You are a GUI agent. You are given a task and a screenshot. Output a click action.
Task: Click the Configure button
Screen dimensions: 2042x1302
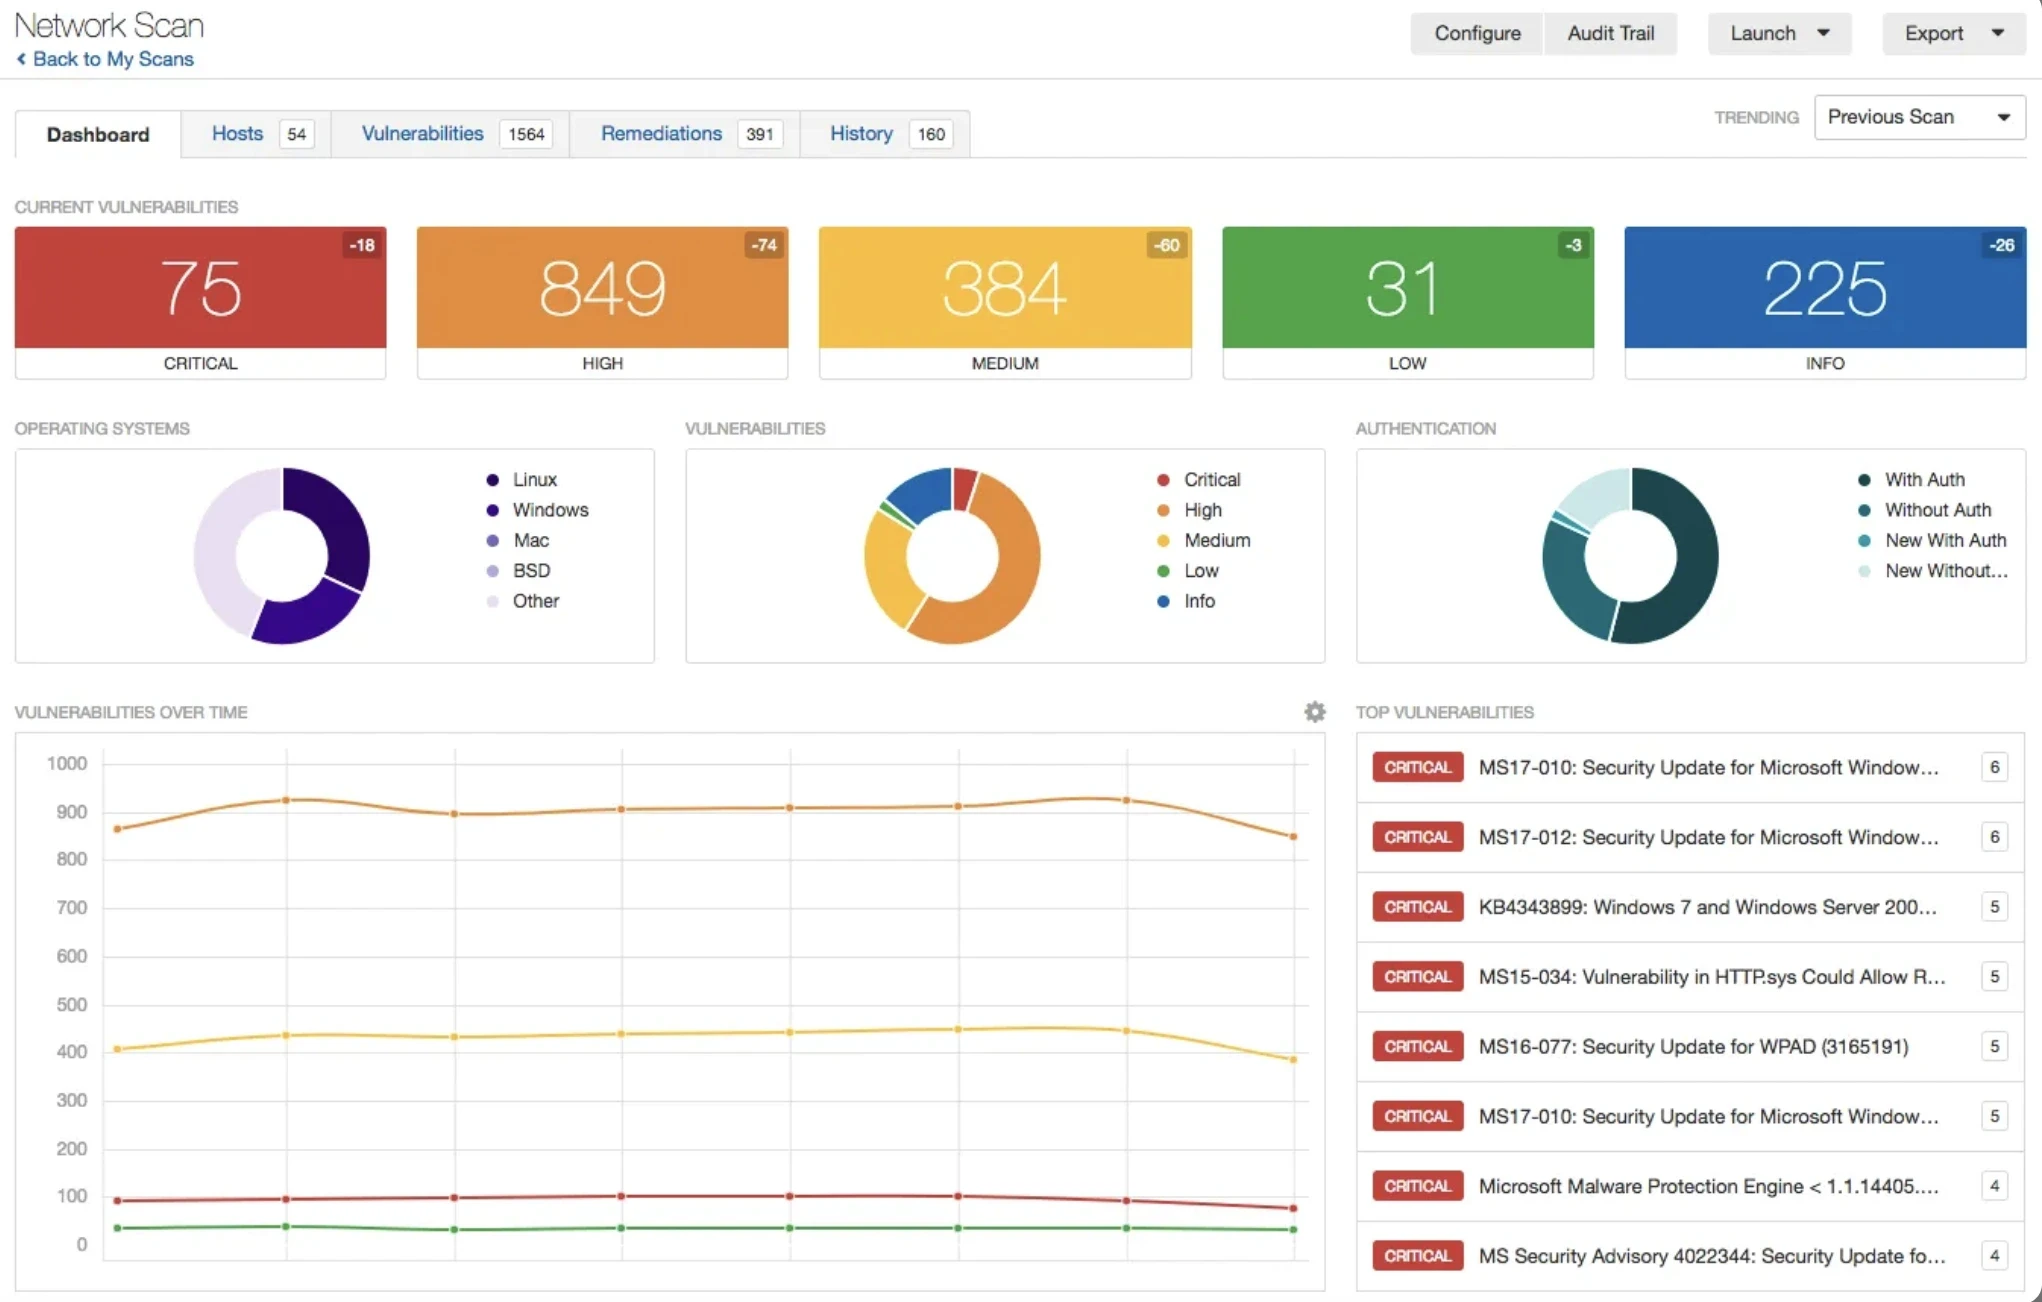(1476, 33)
